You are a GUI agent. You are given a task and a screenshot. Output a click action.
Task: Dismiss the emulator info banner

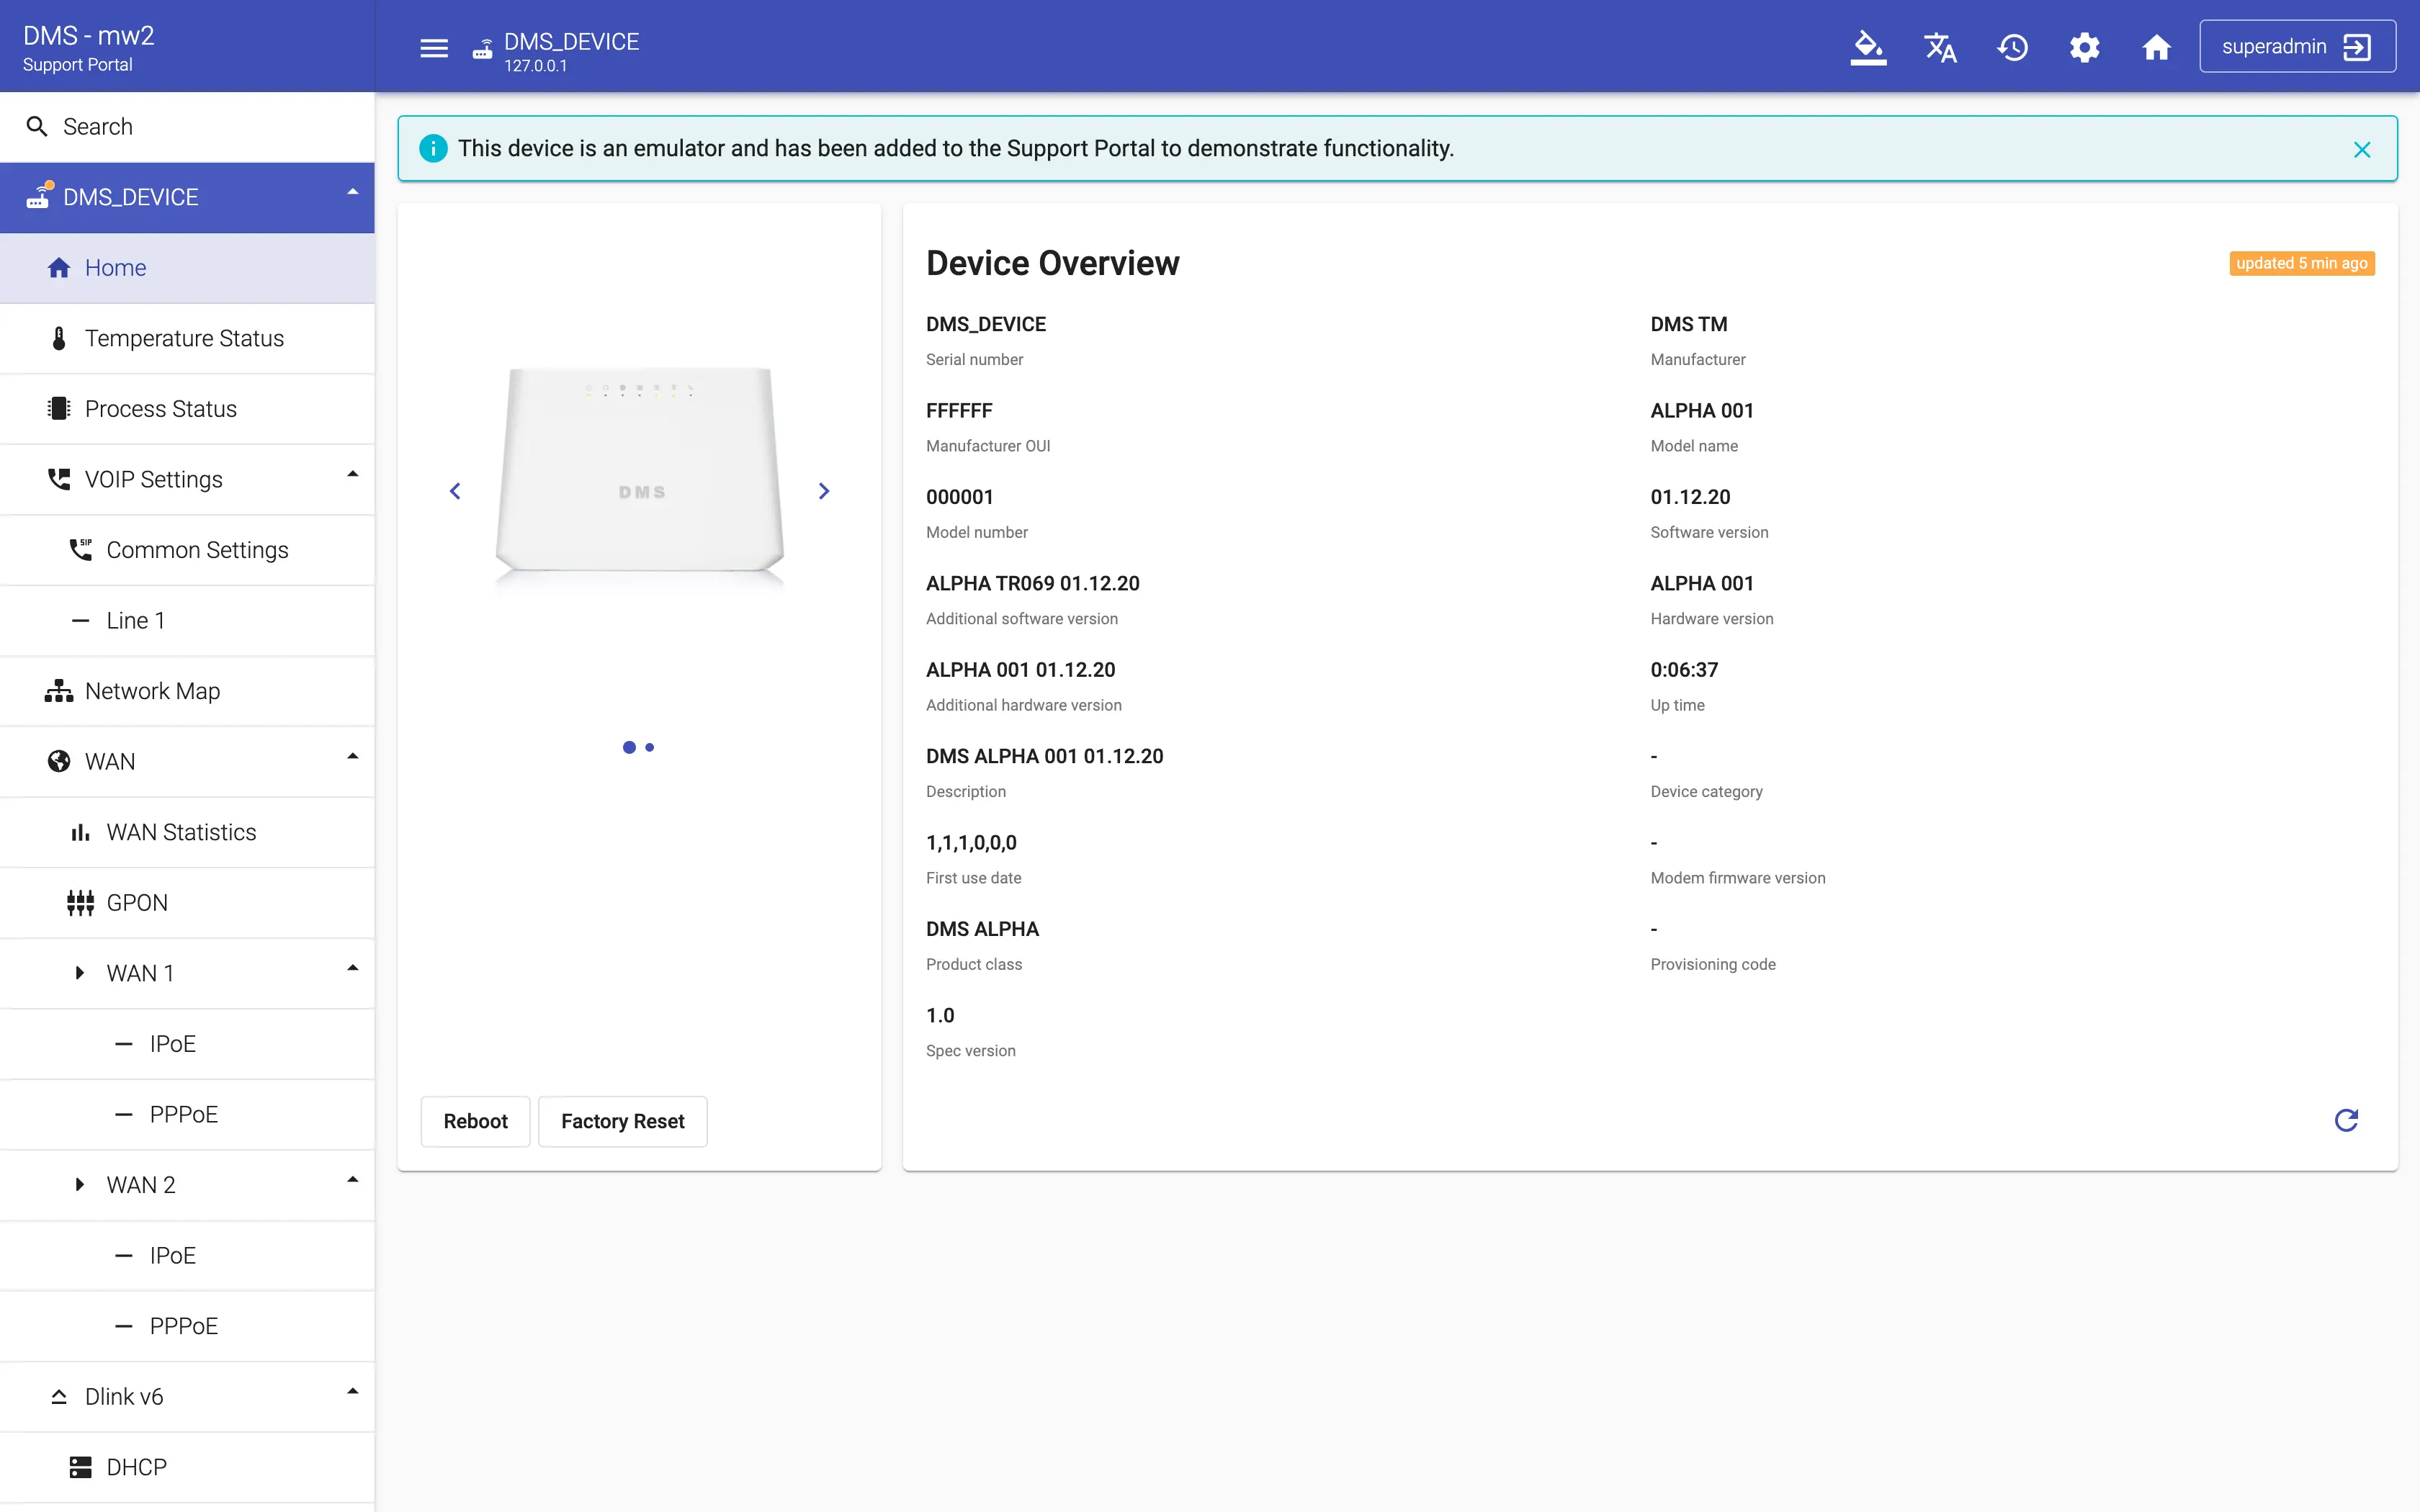pyautogui.click(x=2362, y=149)
